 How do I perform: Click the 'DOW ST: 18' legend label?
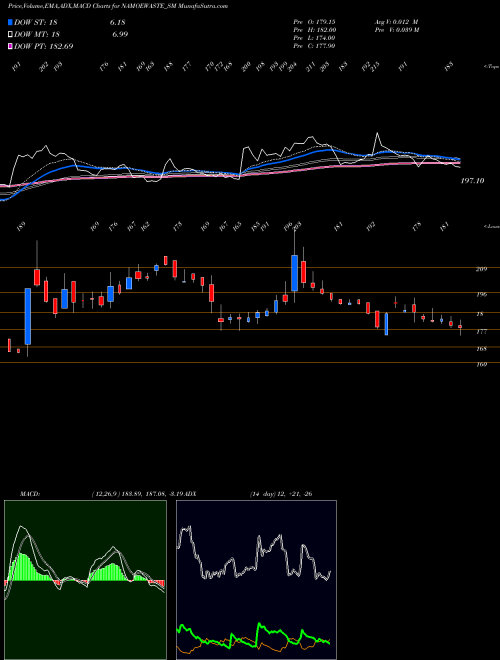click(36, 22)
